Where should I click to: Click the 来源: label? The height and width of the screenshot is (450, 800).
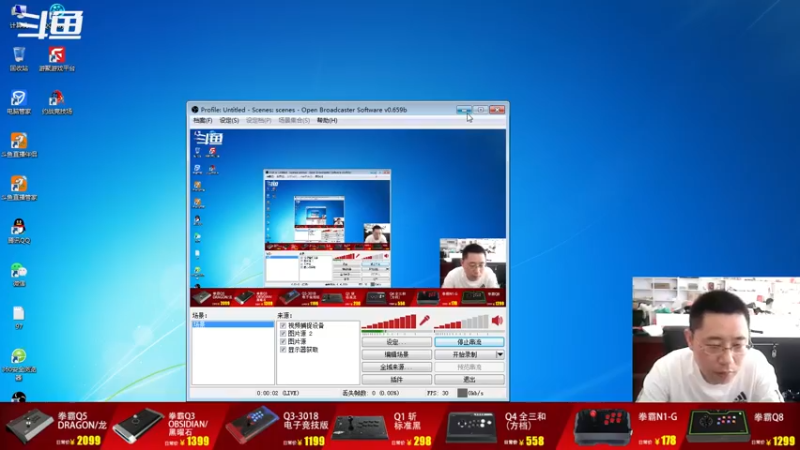point(285,316)
